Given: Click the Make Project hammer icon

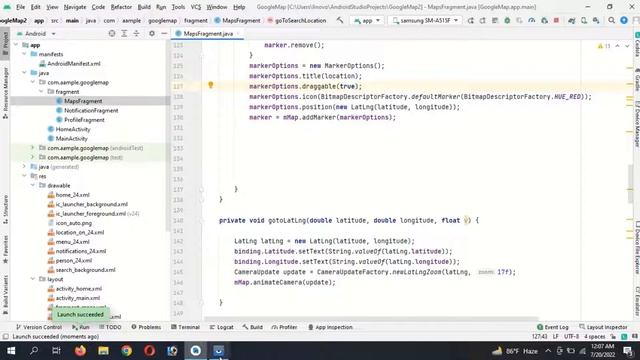Looking at the screenshot, I should coord(340,20).
